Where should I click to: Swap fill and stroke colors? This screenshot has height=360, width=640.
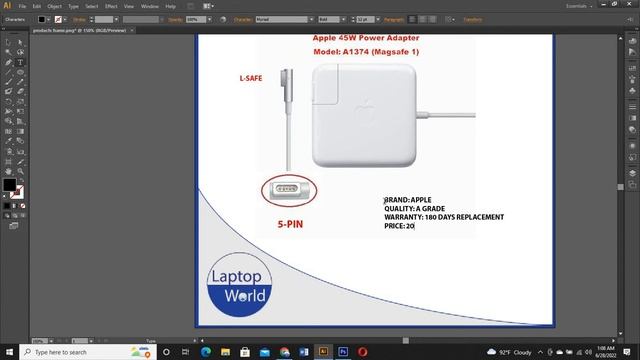click(22, 180)
